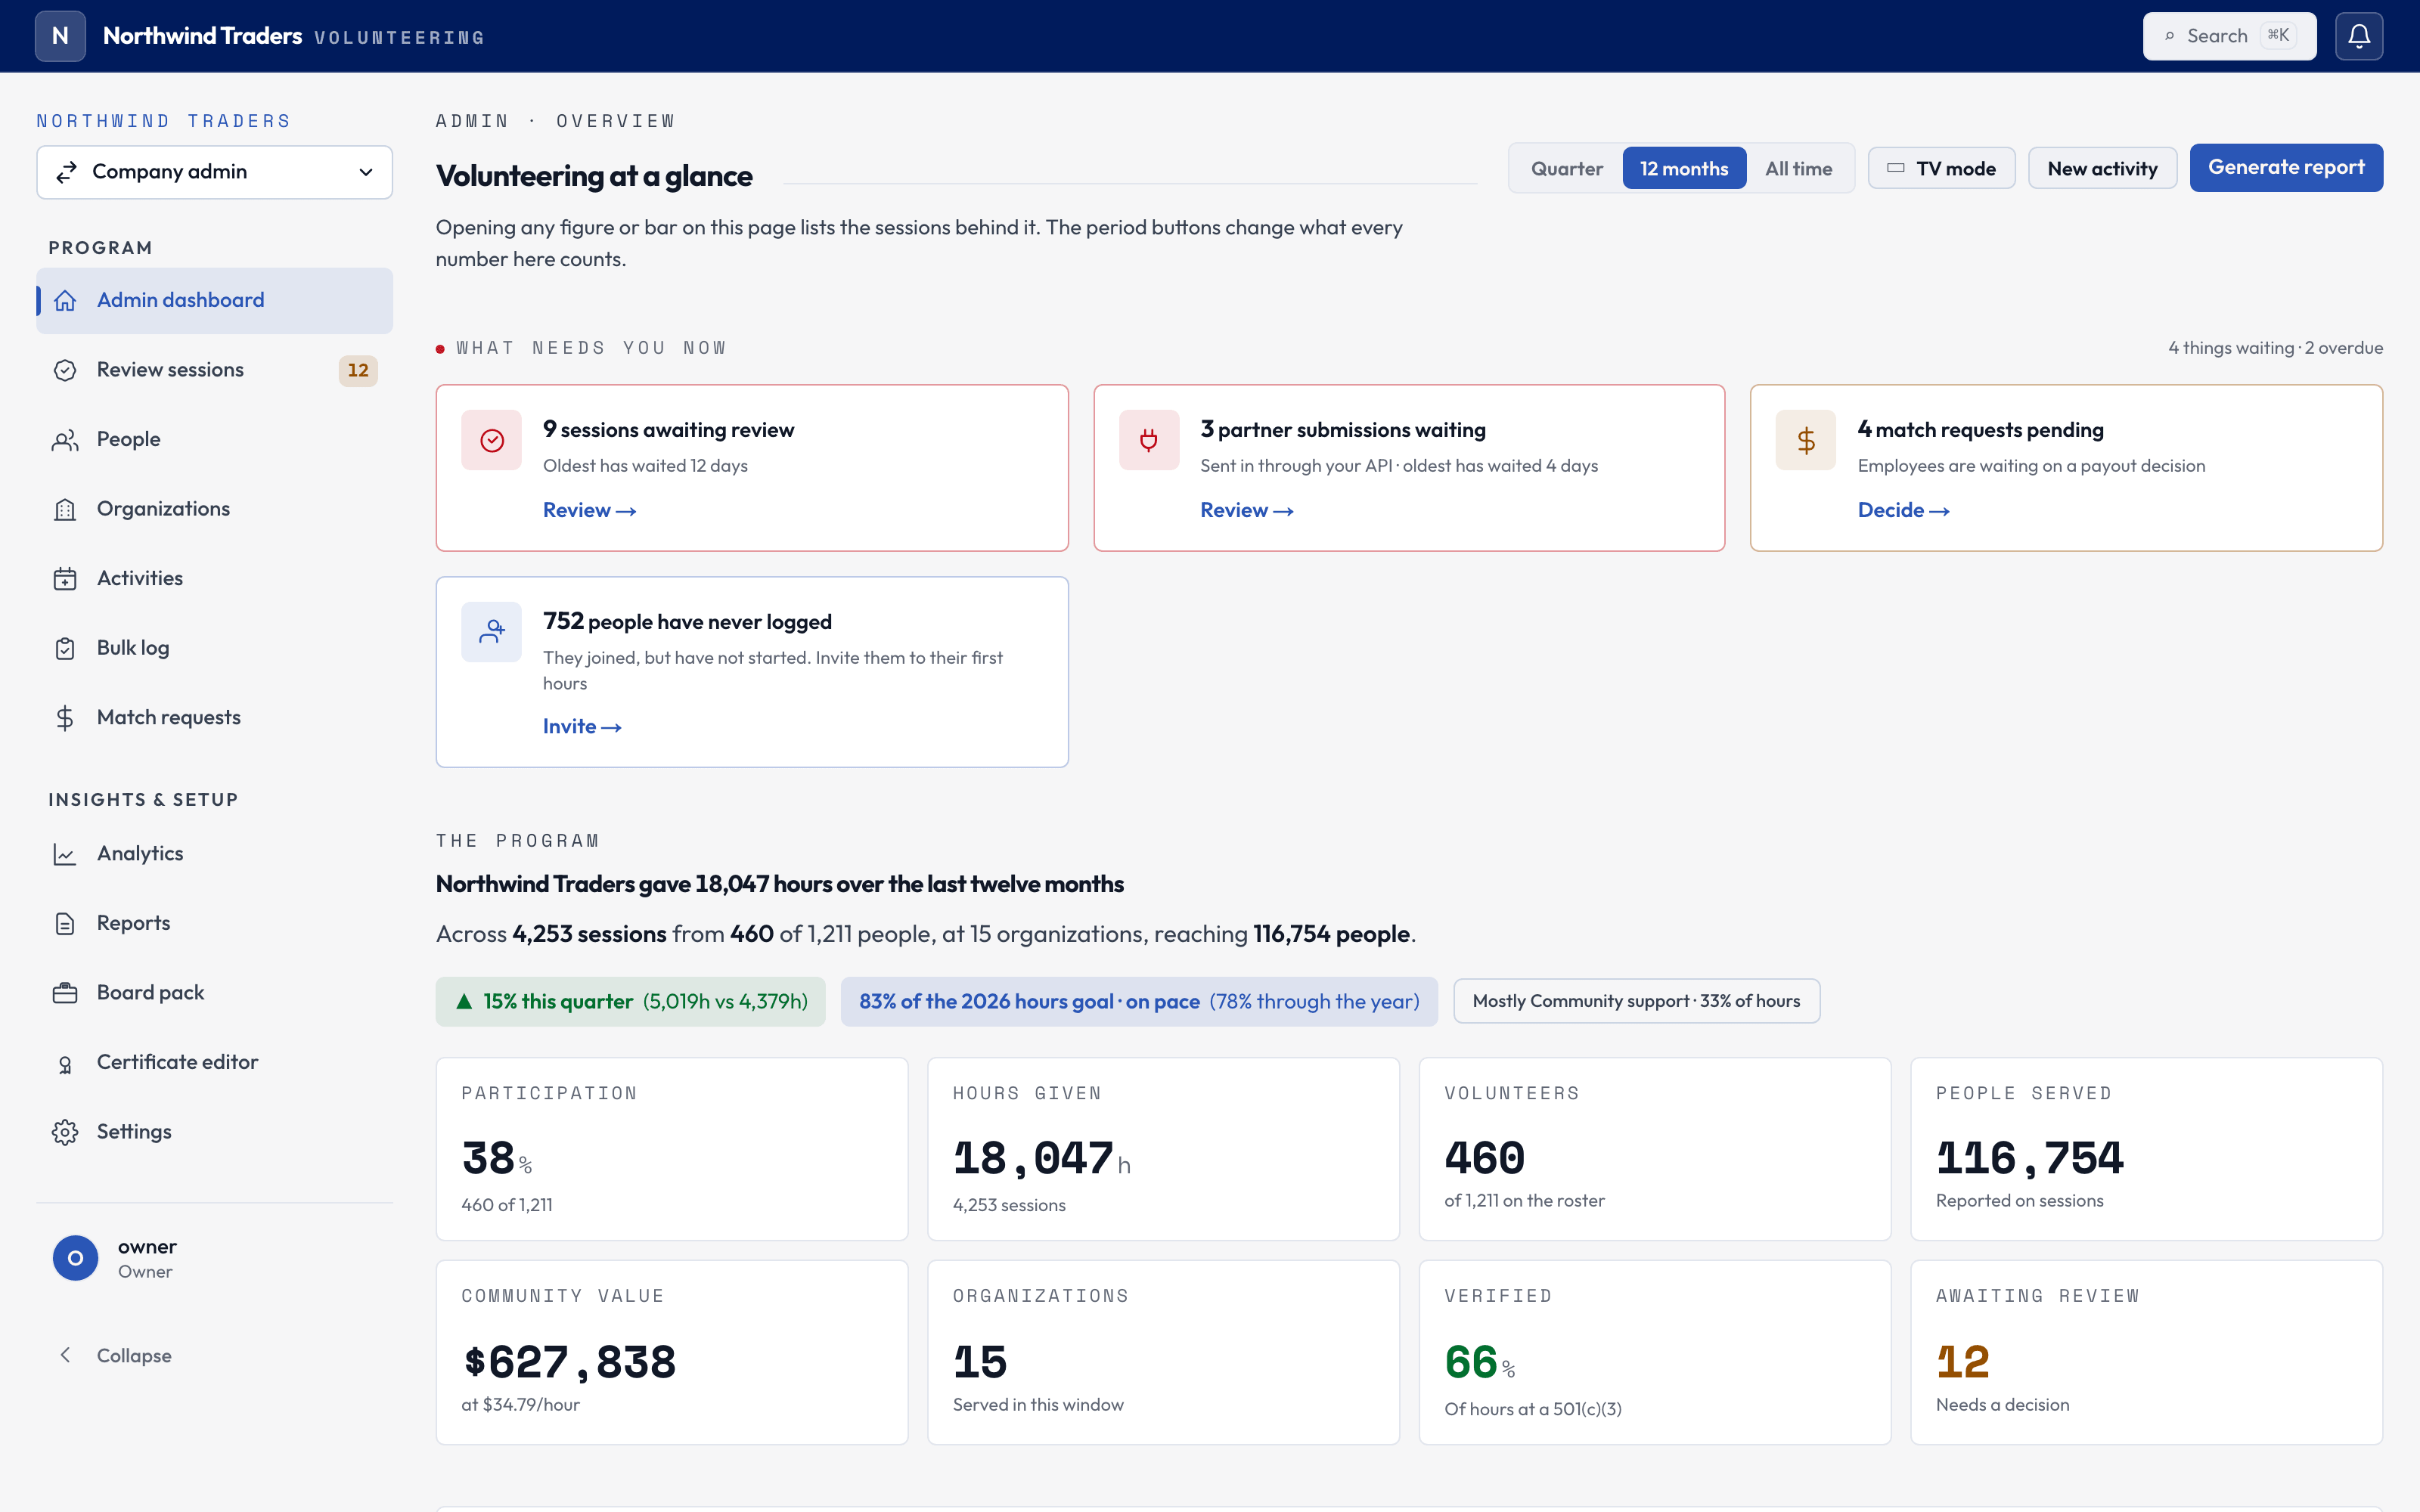The image size is (2420, 1512).
Task: Go to the Analytics page label
Action: point(140,853)
